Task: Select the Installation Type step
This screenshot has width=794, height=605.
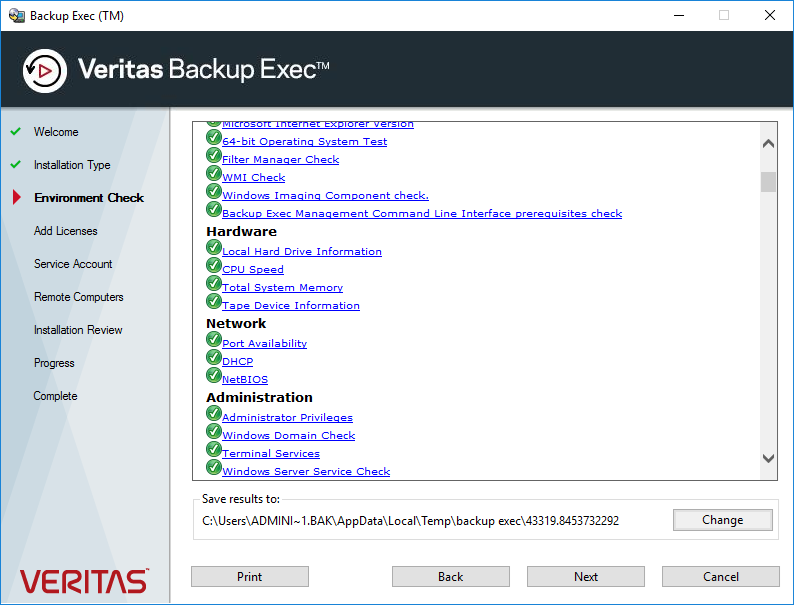Action: coord(72,165)
